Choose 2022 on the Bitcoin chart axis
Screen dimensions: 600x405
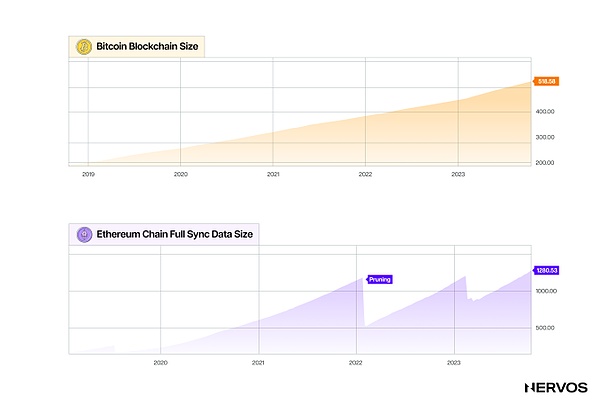(x=366, y=174)
